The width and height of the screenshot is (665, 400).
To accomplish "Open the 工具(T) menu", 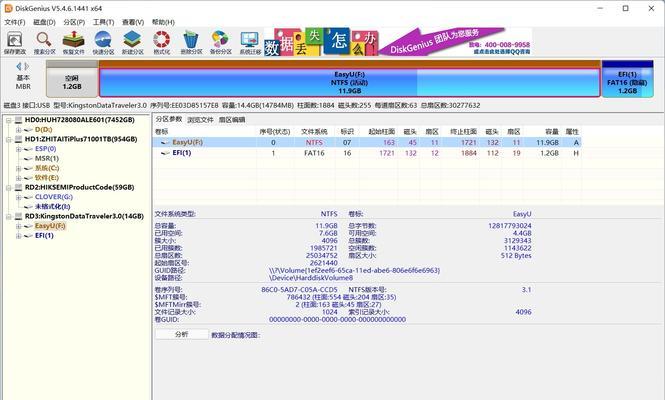I will [x=103, y=22].
